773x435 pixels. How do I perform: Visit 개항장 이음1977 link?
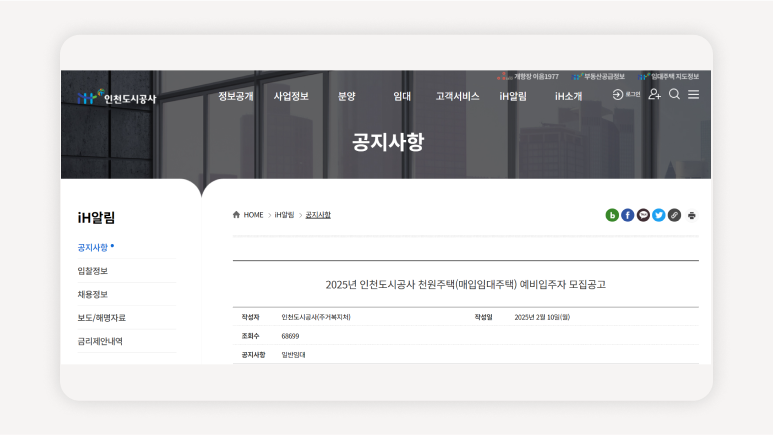528,76
